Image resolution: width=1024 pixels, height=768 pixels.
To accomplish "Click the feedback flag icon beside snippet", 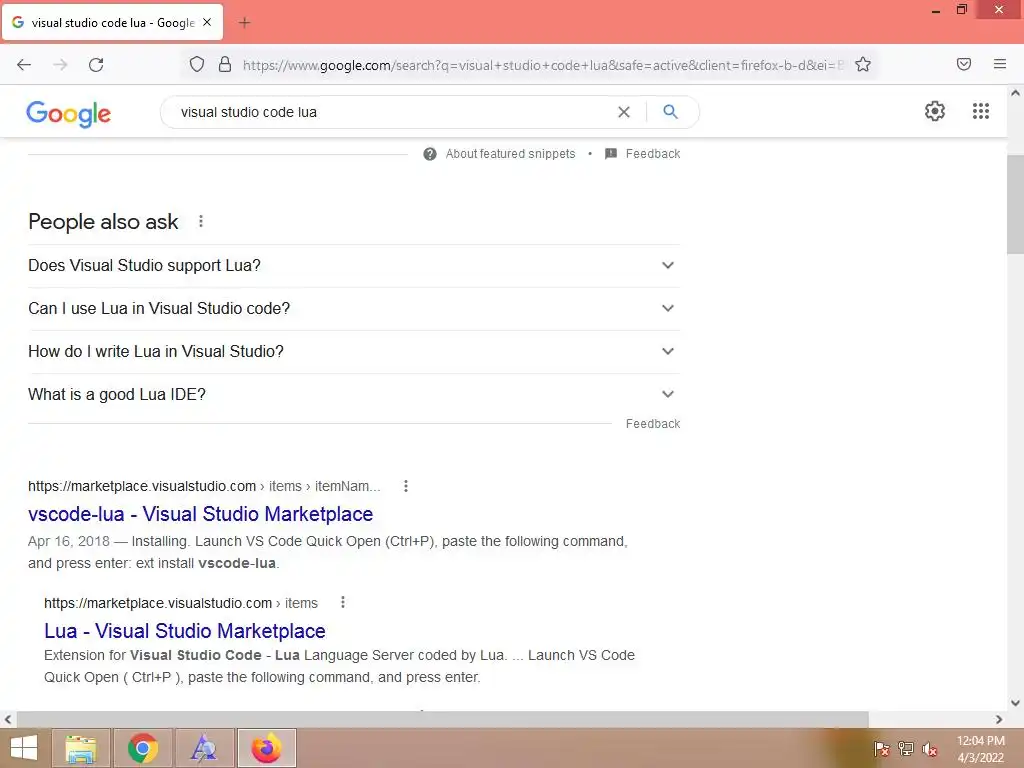I will pyautogui.click(x=611, y=154).
